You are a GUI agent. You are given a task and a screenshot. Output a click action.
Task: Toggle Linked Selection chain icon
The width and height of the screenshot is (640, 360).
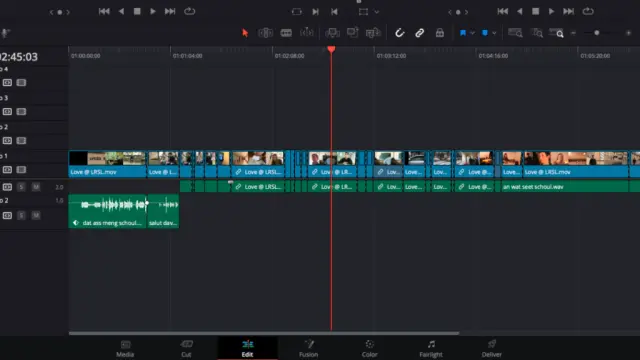click(420, 33)
